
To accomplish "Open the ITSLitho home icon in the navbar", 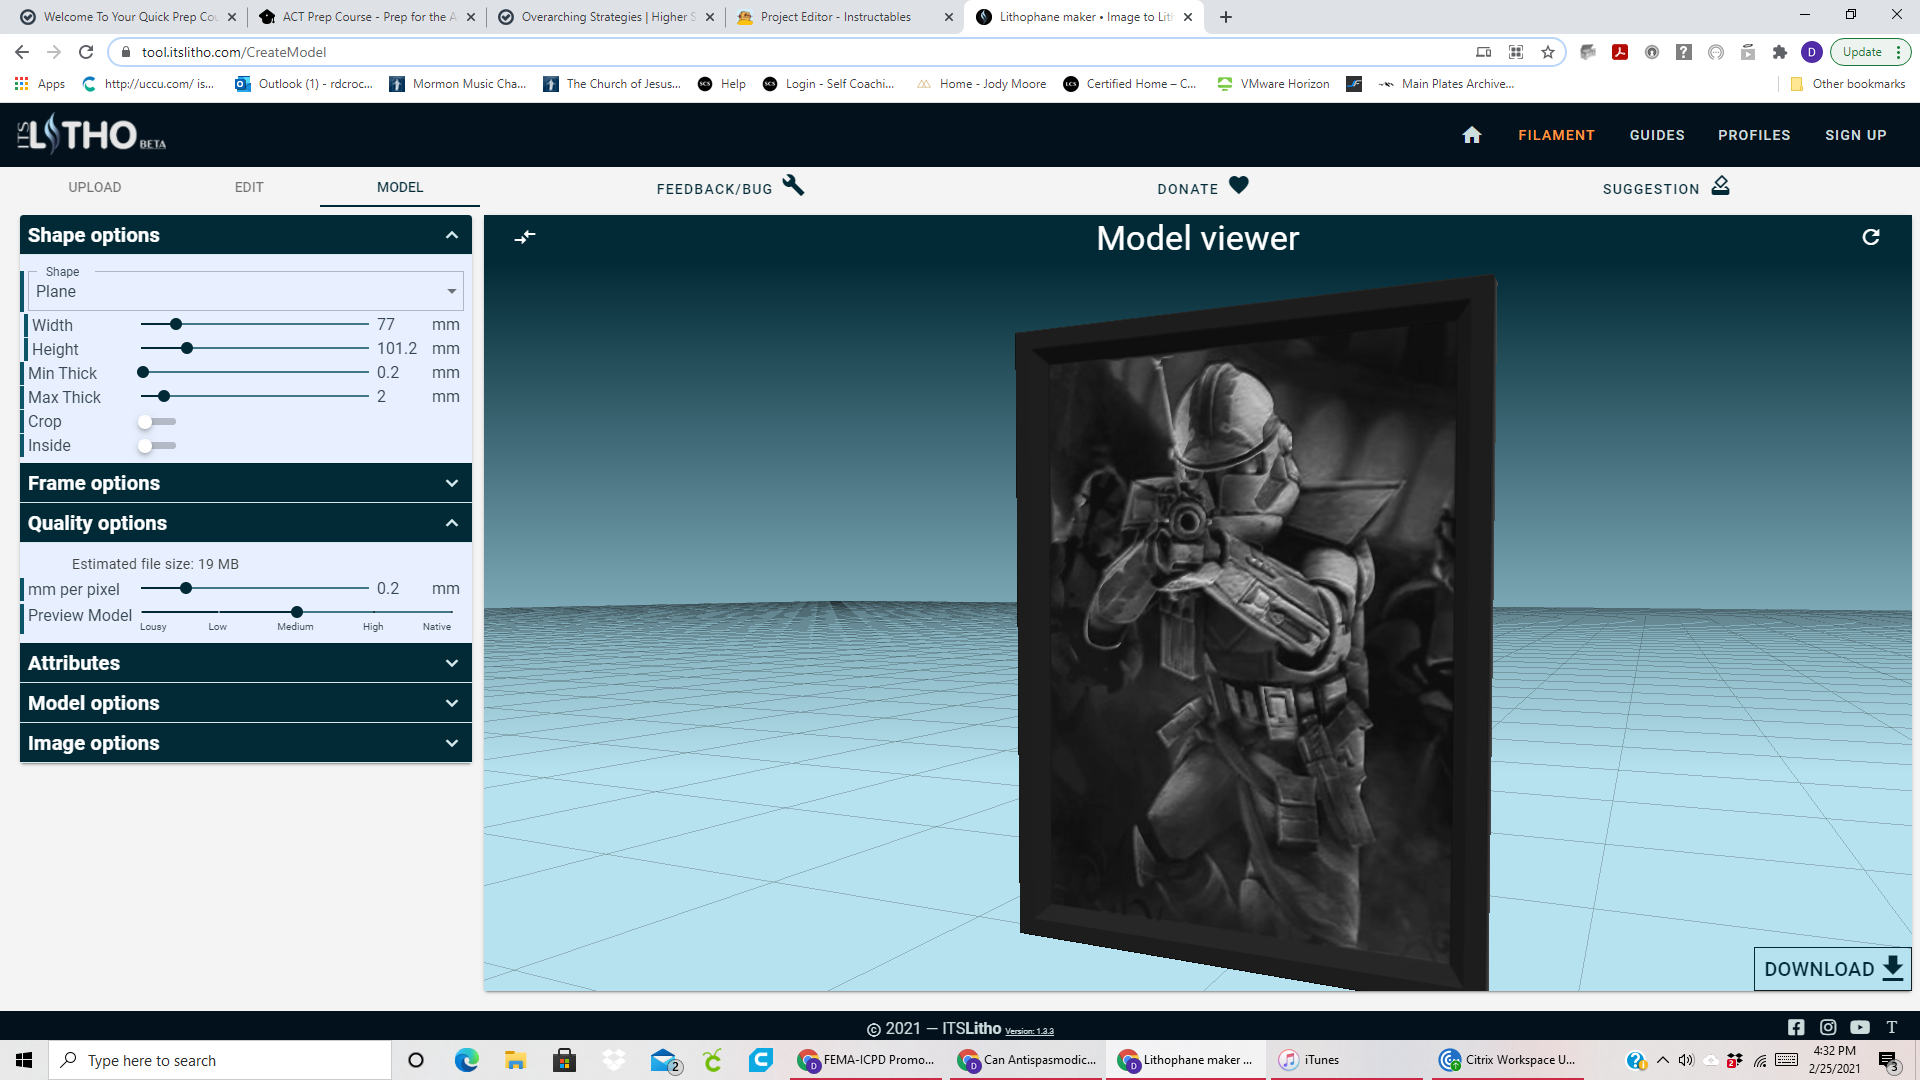I will pyautogui.click(x=1471, y=135).
